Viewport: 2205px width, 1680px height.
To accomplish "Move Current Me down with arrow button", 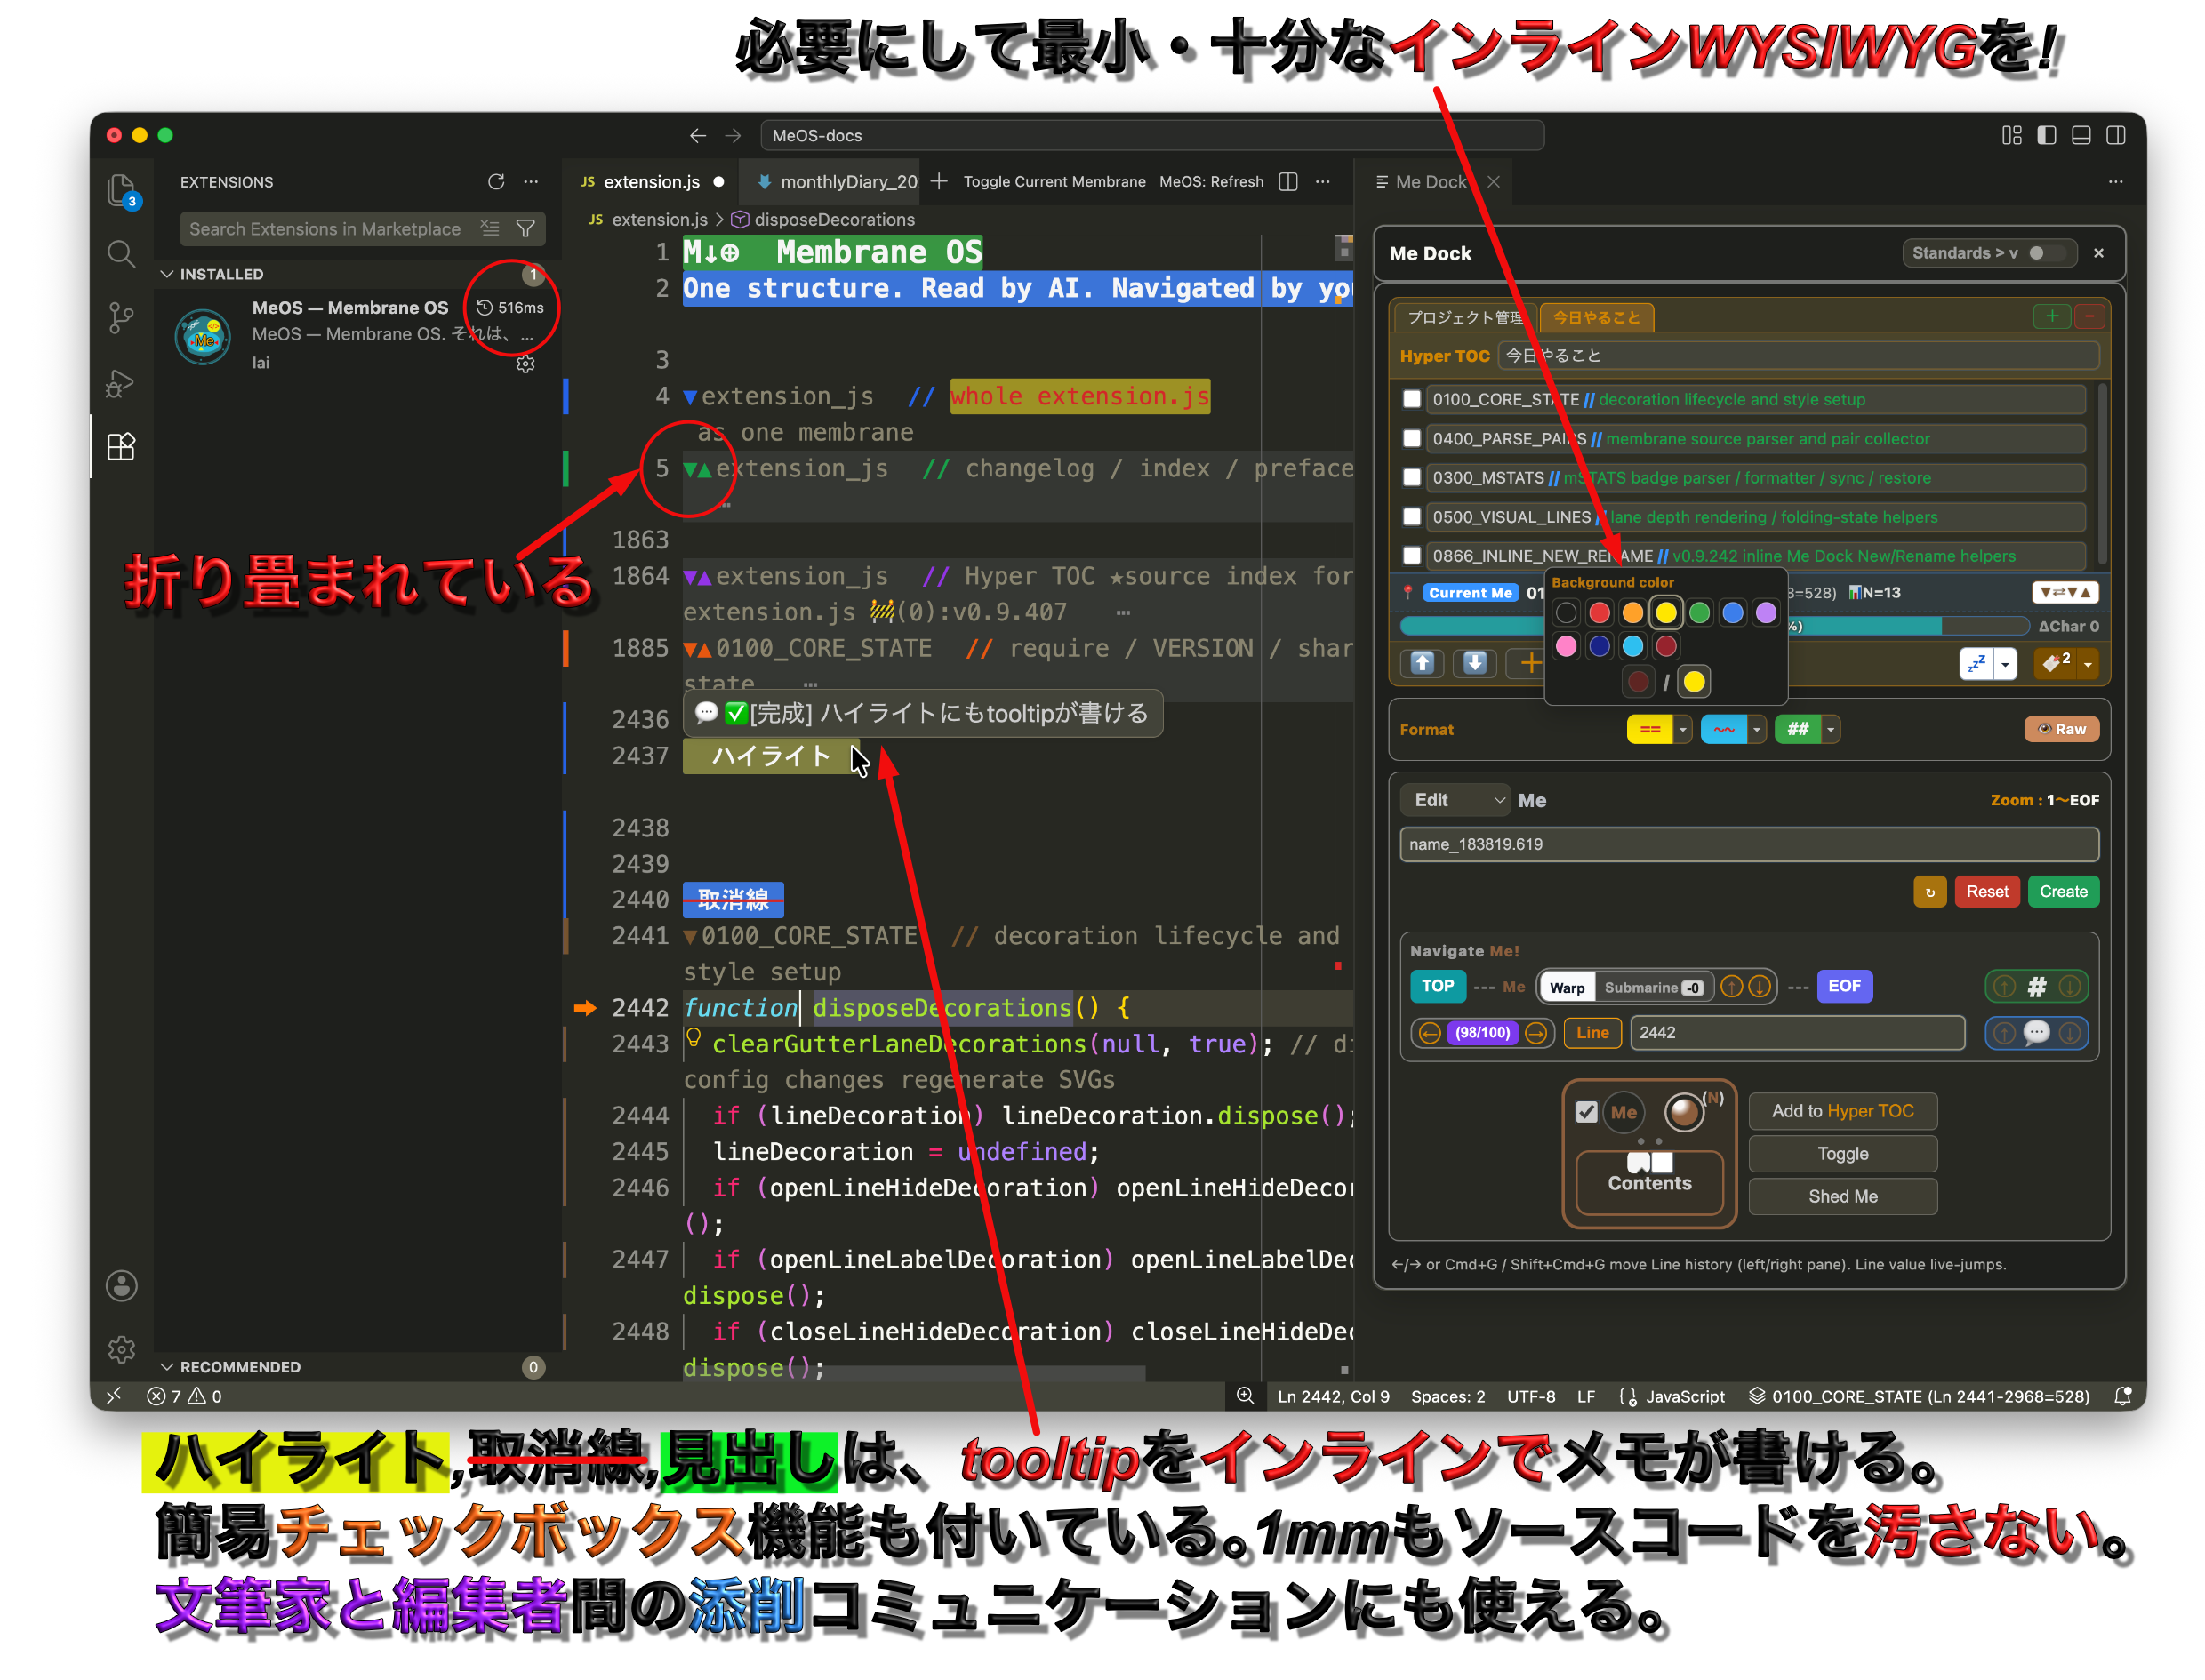I will tap(1474, 662).
